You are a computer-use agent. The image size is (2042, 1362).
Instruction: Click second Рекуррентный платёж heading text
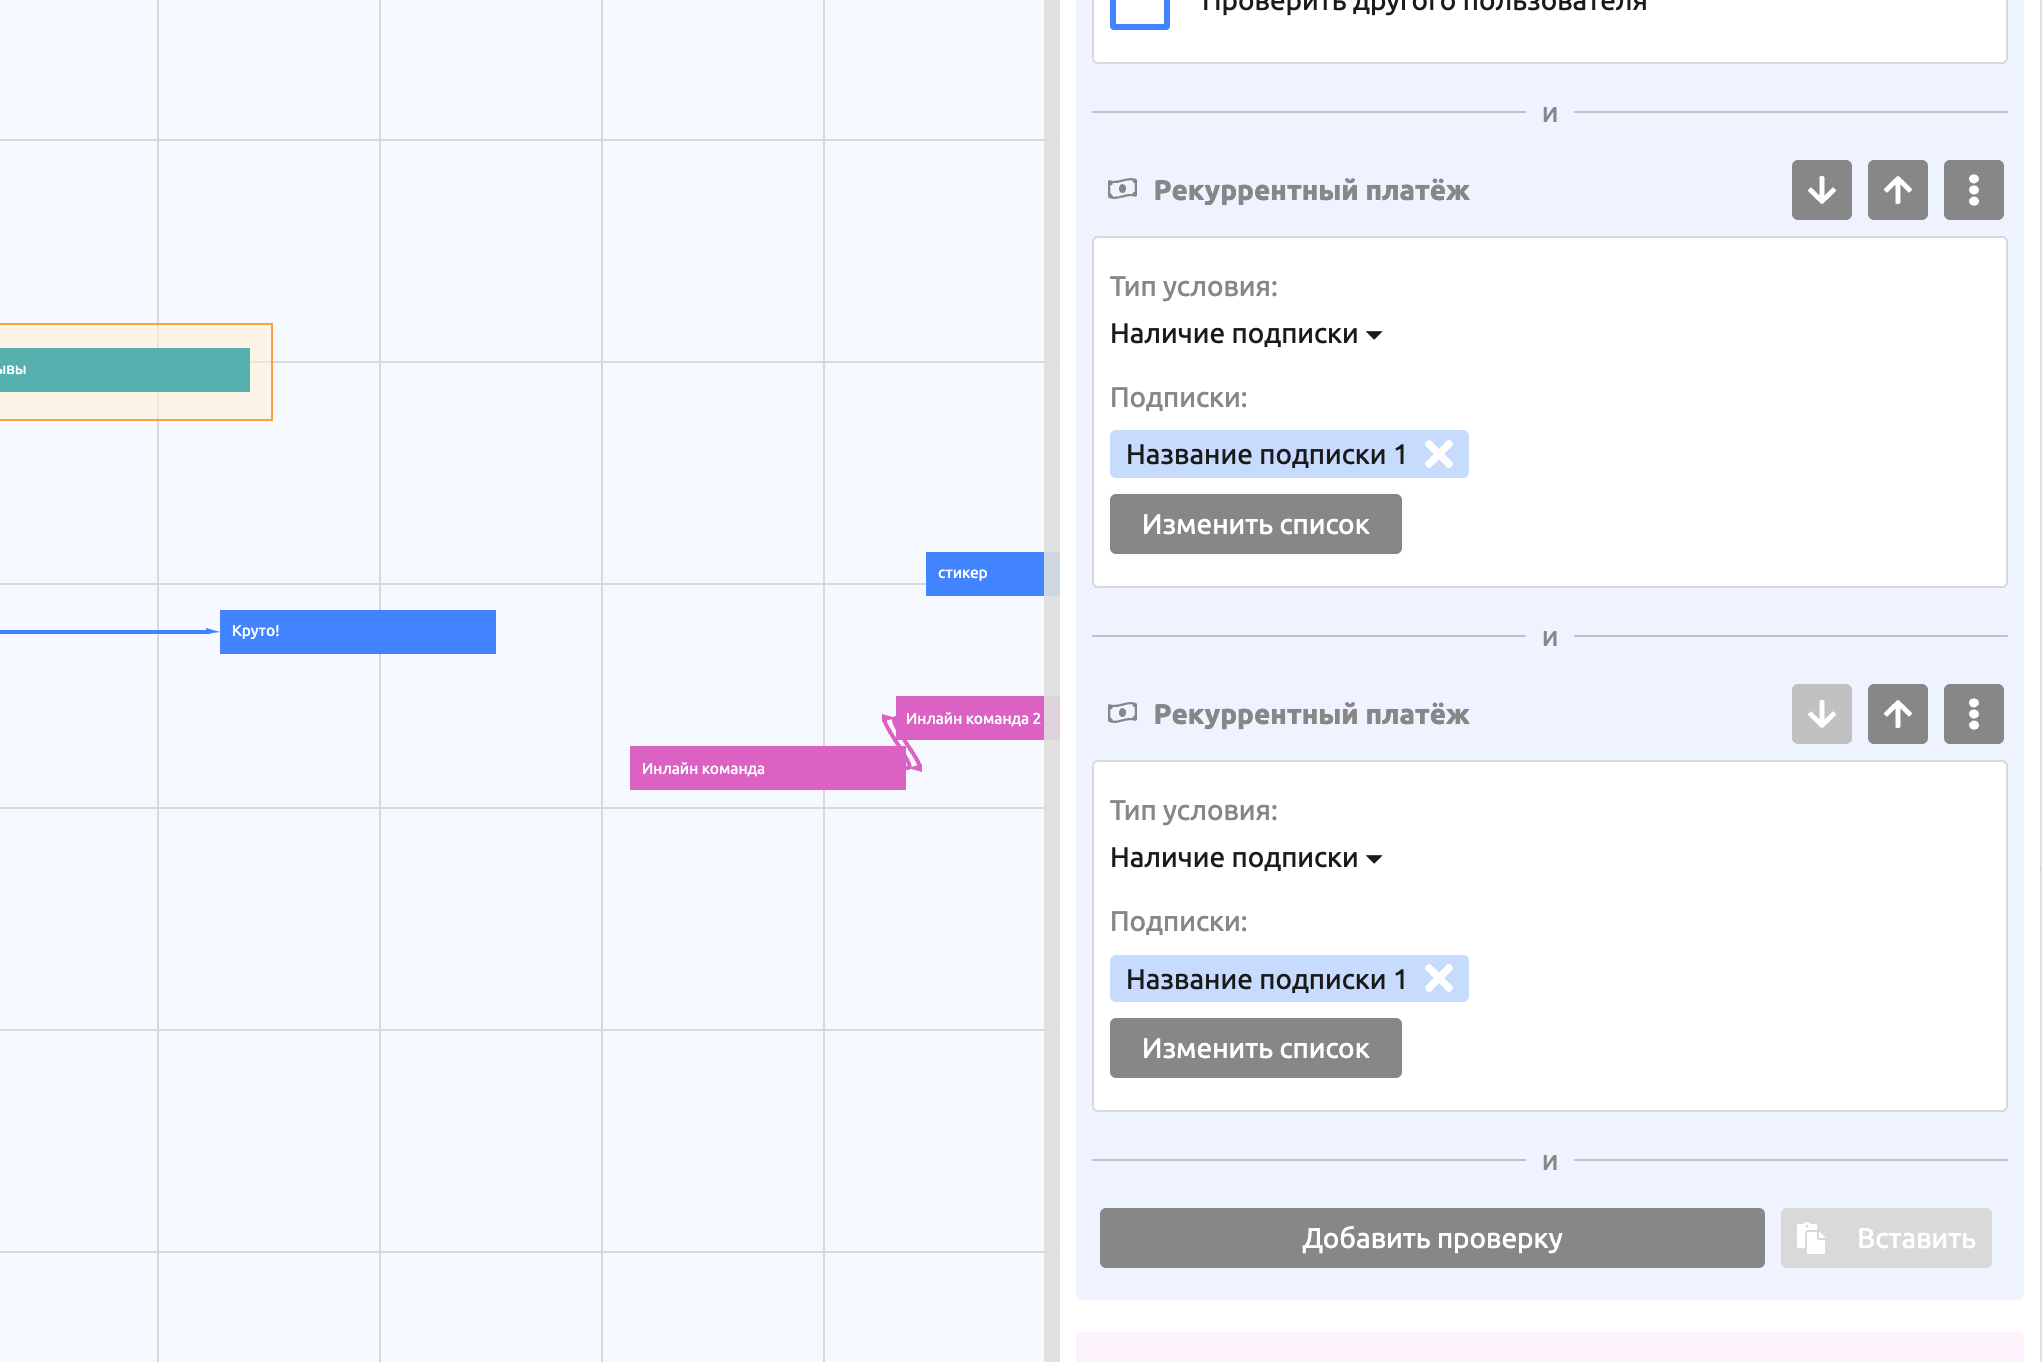1311,714
